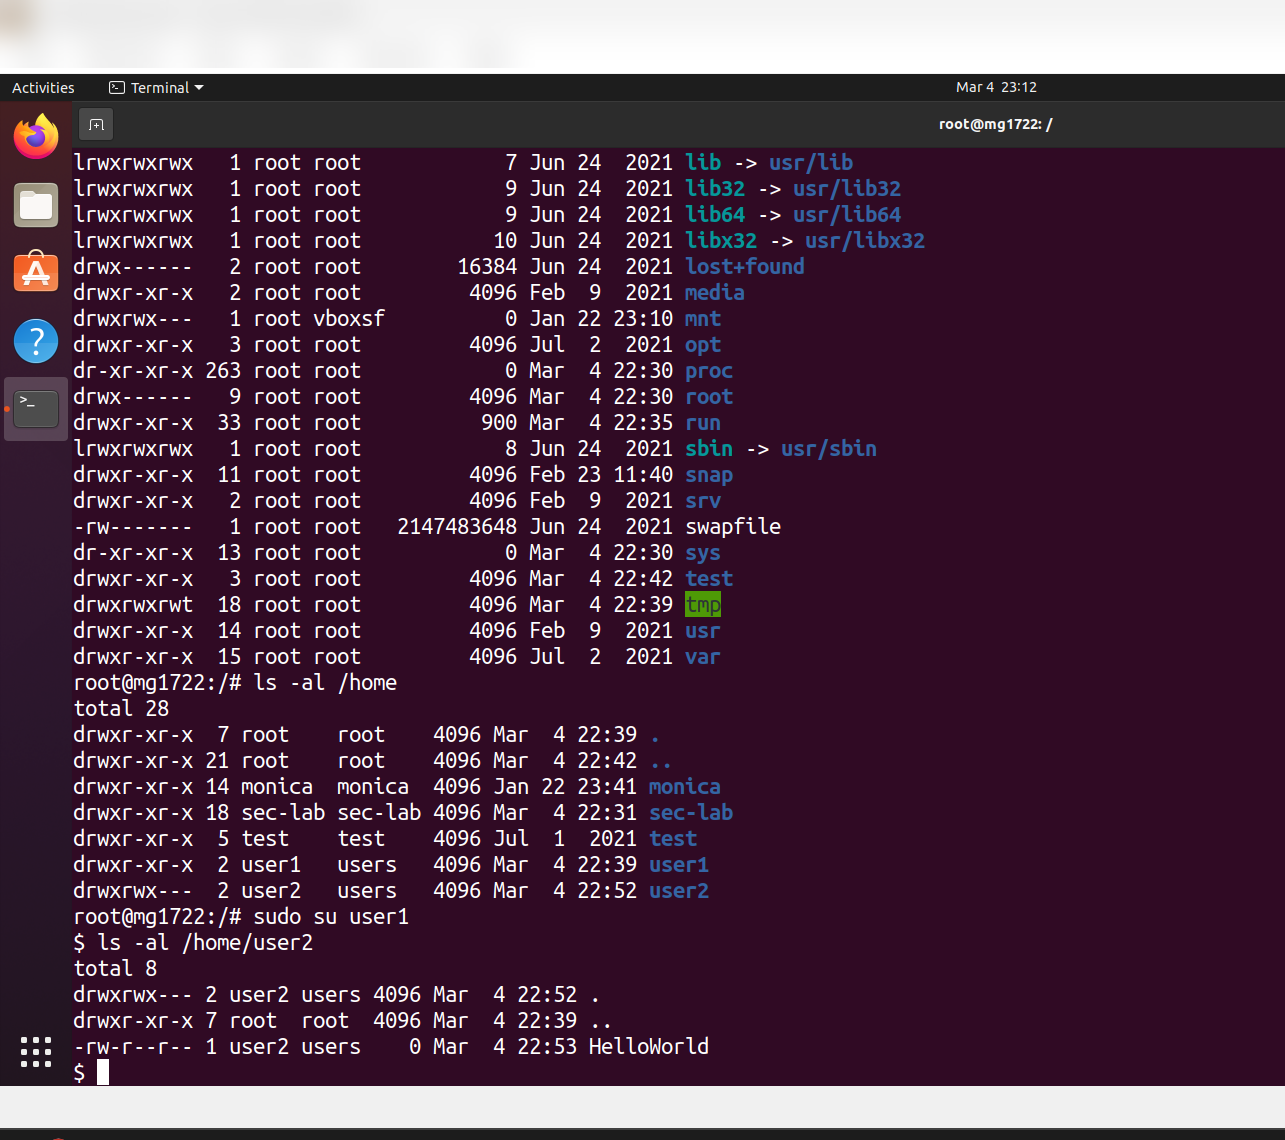Select the 'lost+found' directory name
This screenshot has width=1285, height=1140.
point(745,267)
